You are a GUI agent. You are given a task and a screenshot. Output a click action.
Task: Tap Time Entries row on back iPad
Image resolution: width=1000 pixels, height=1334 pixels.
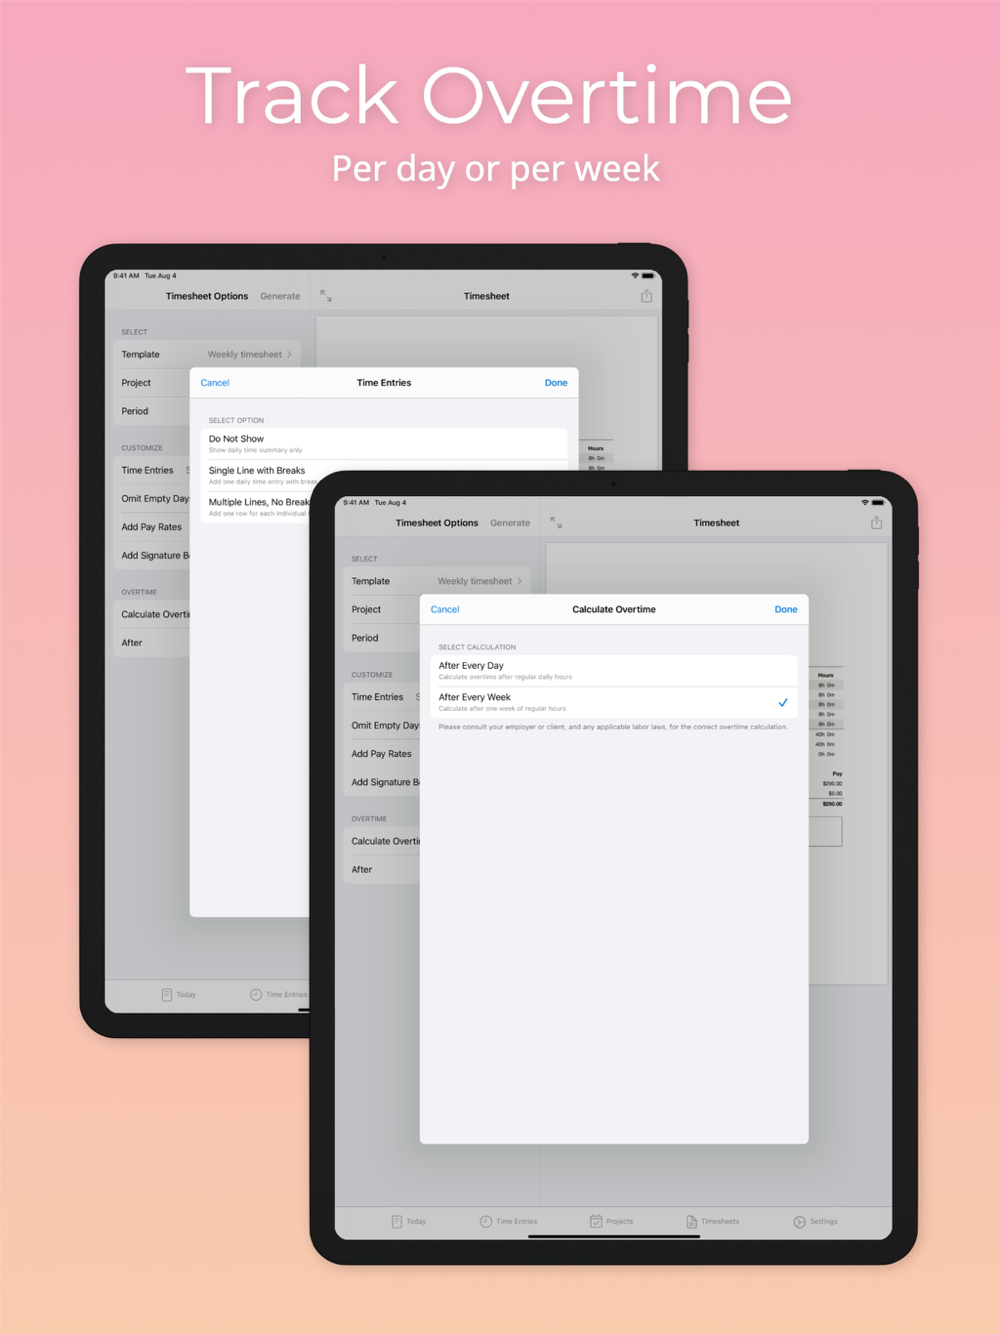(x=152, y=470)
